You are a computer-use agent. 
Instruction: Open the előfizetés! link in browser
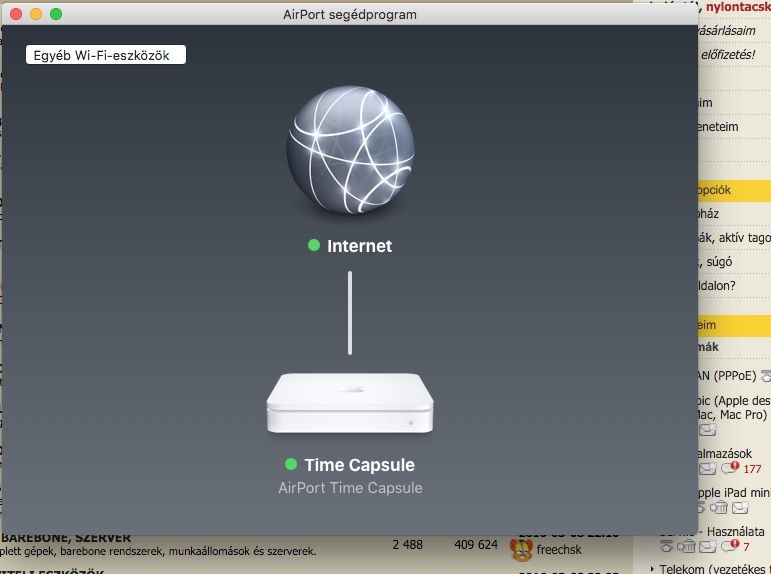[728, 55]
